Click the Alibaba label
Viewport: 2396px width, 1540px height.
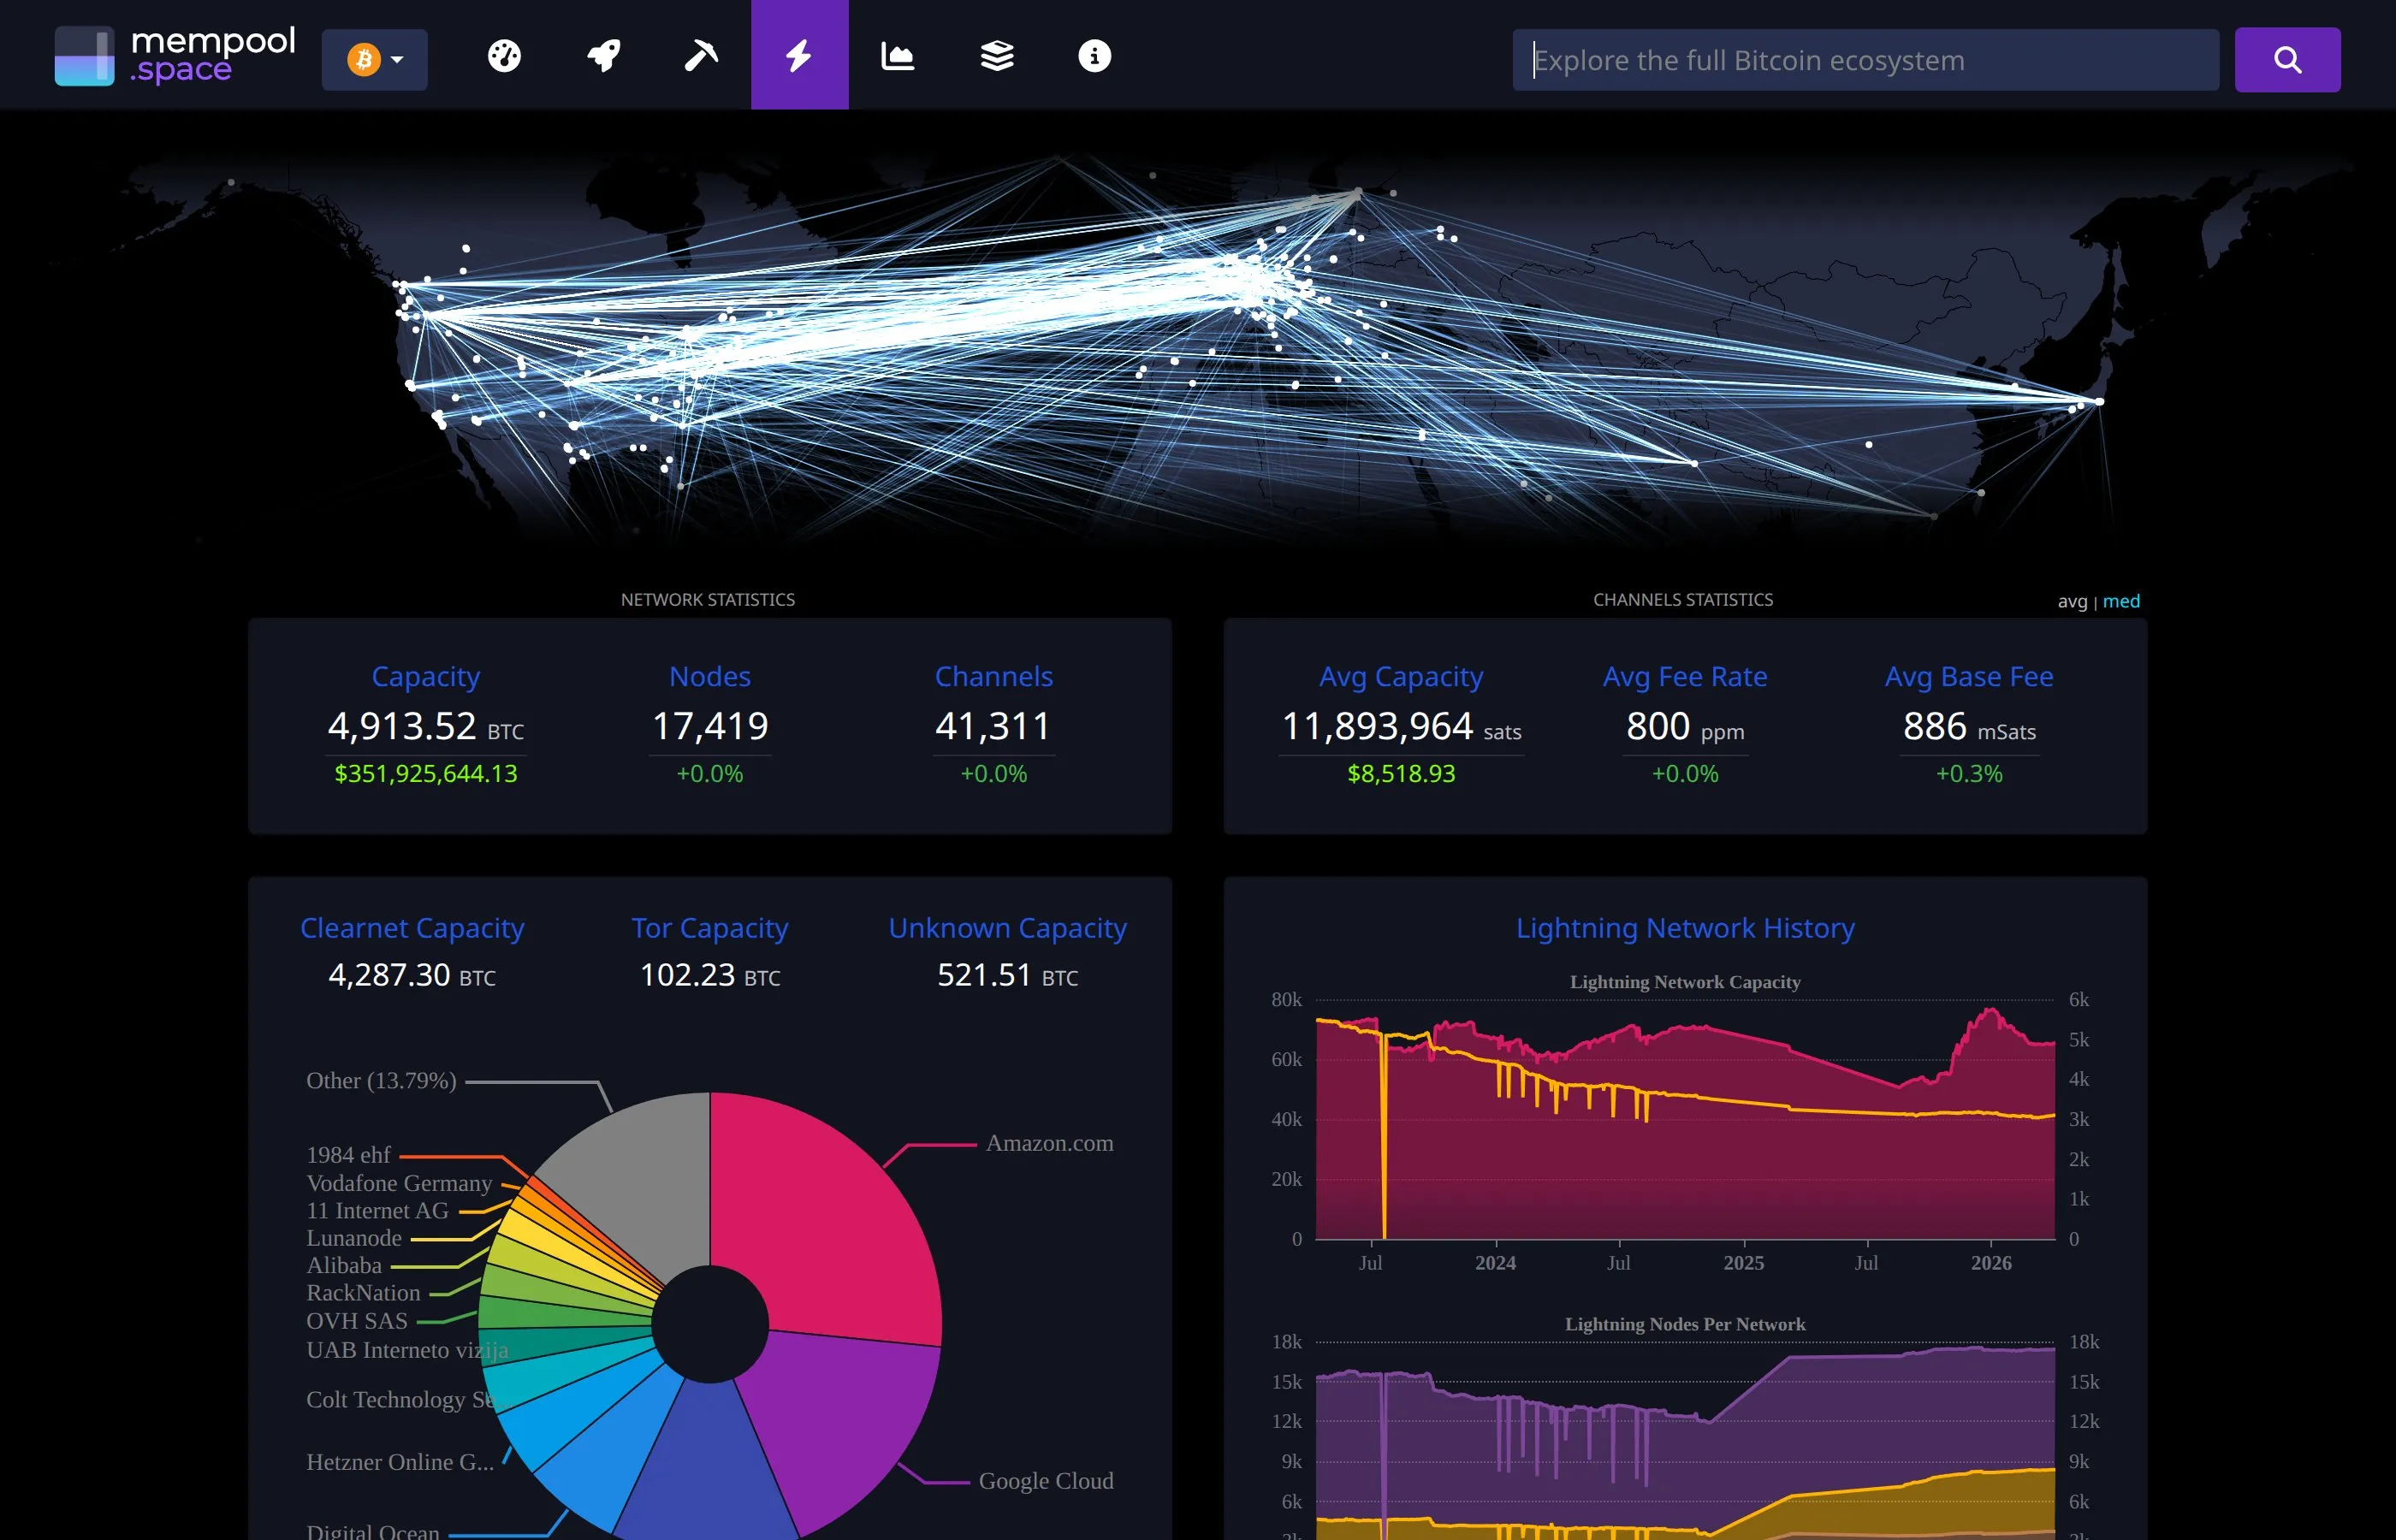pyautogui.click(x=344, y=1265)
